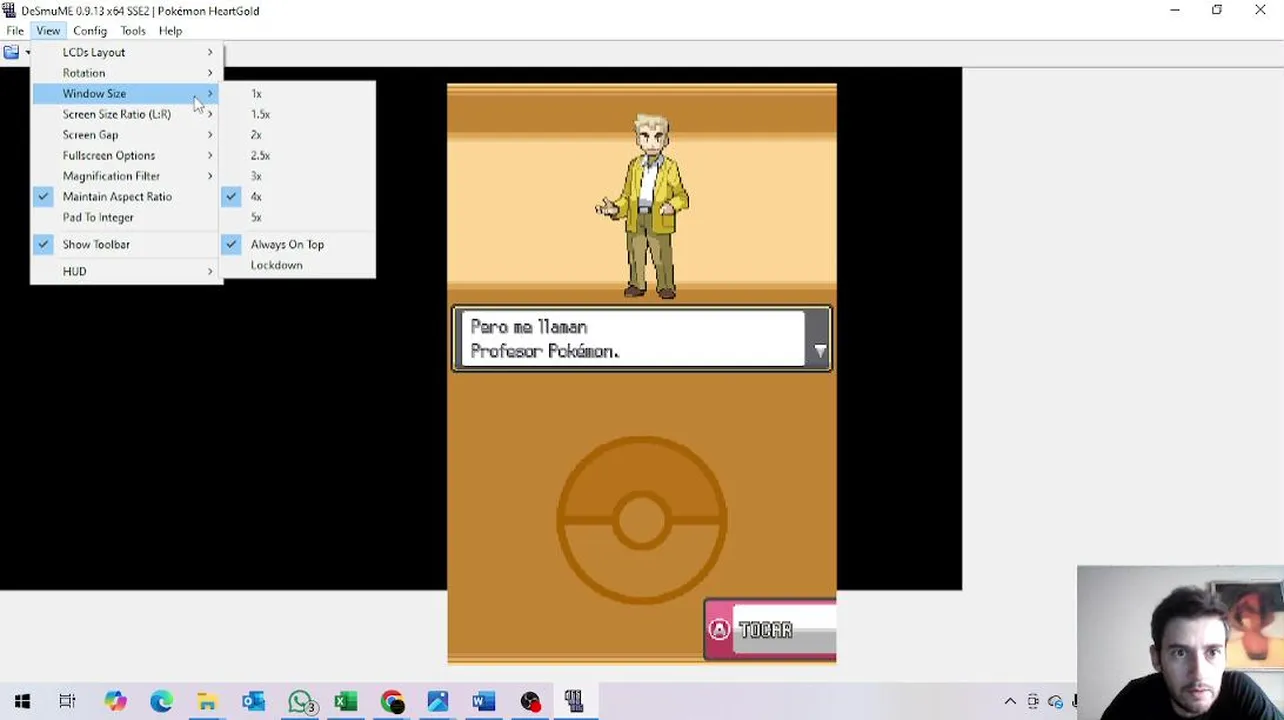1284x720 pixels.
Task: Open the Config menu
Action: click(x=90, y=31)
